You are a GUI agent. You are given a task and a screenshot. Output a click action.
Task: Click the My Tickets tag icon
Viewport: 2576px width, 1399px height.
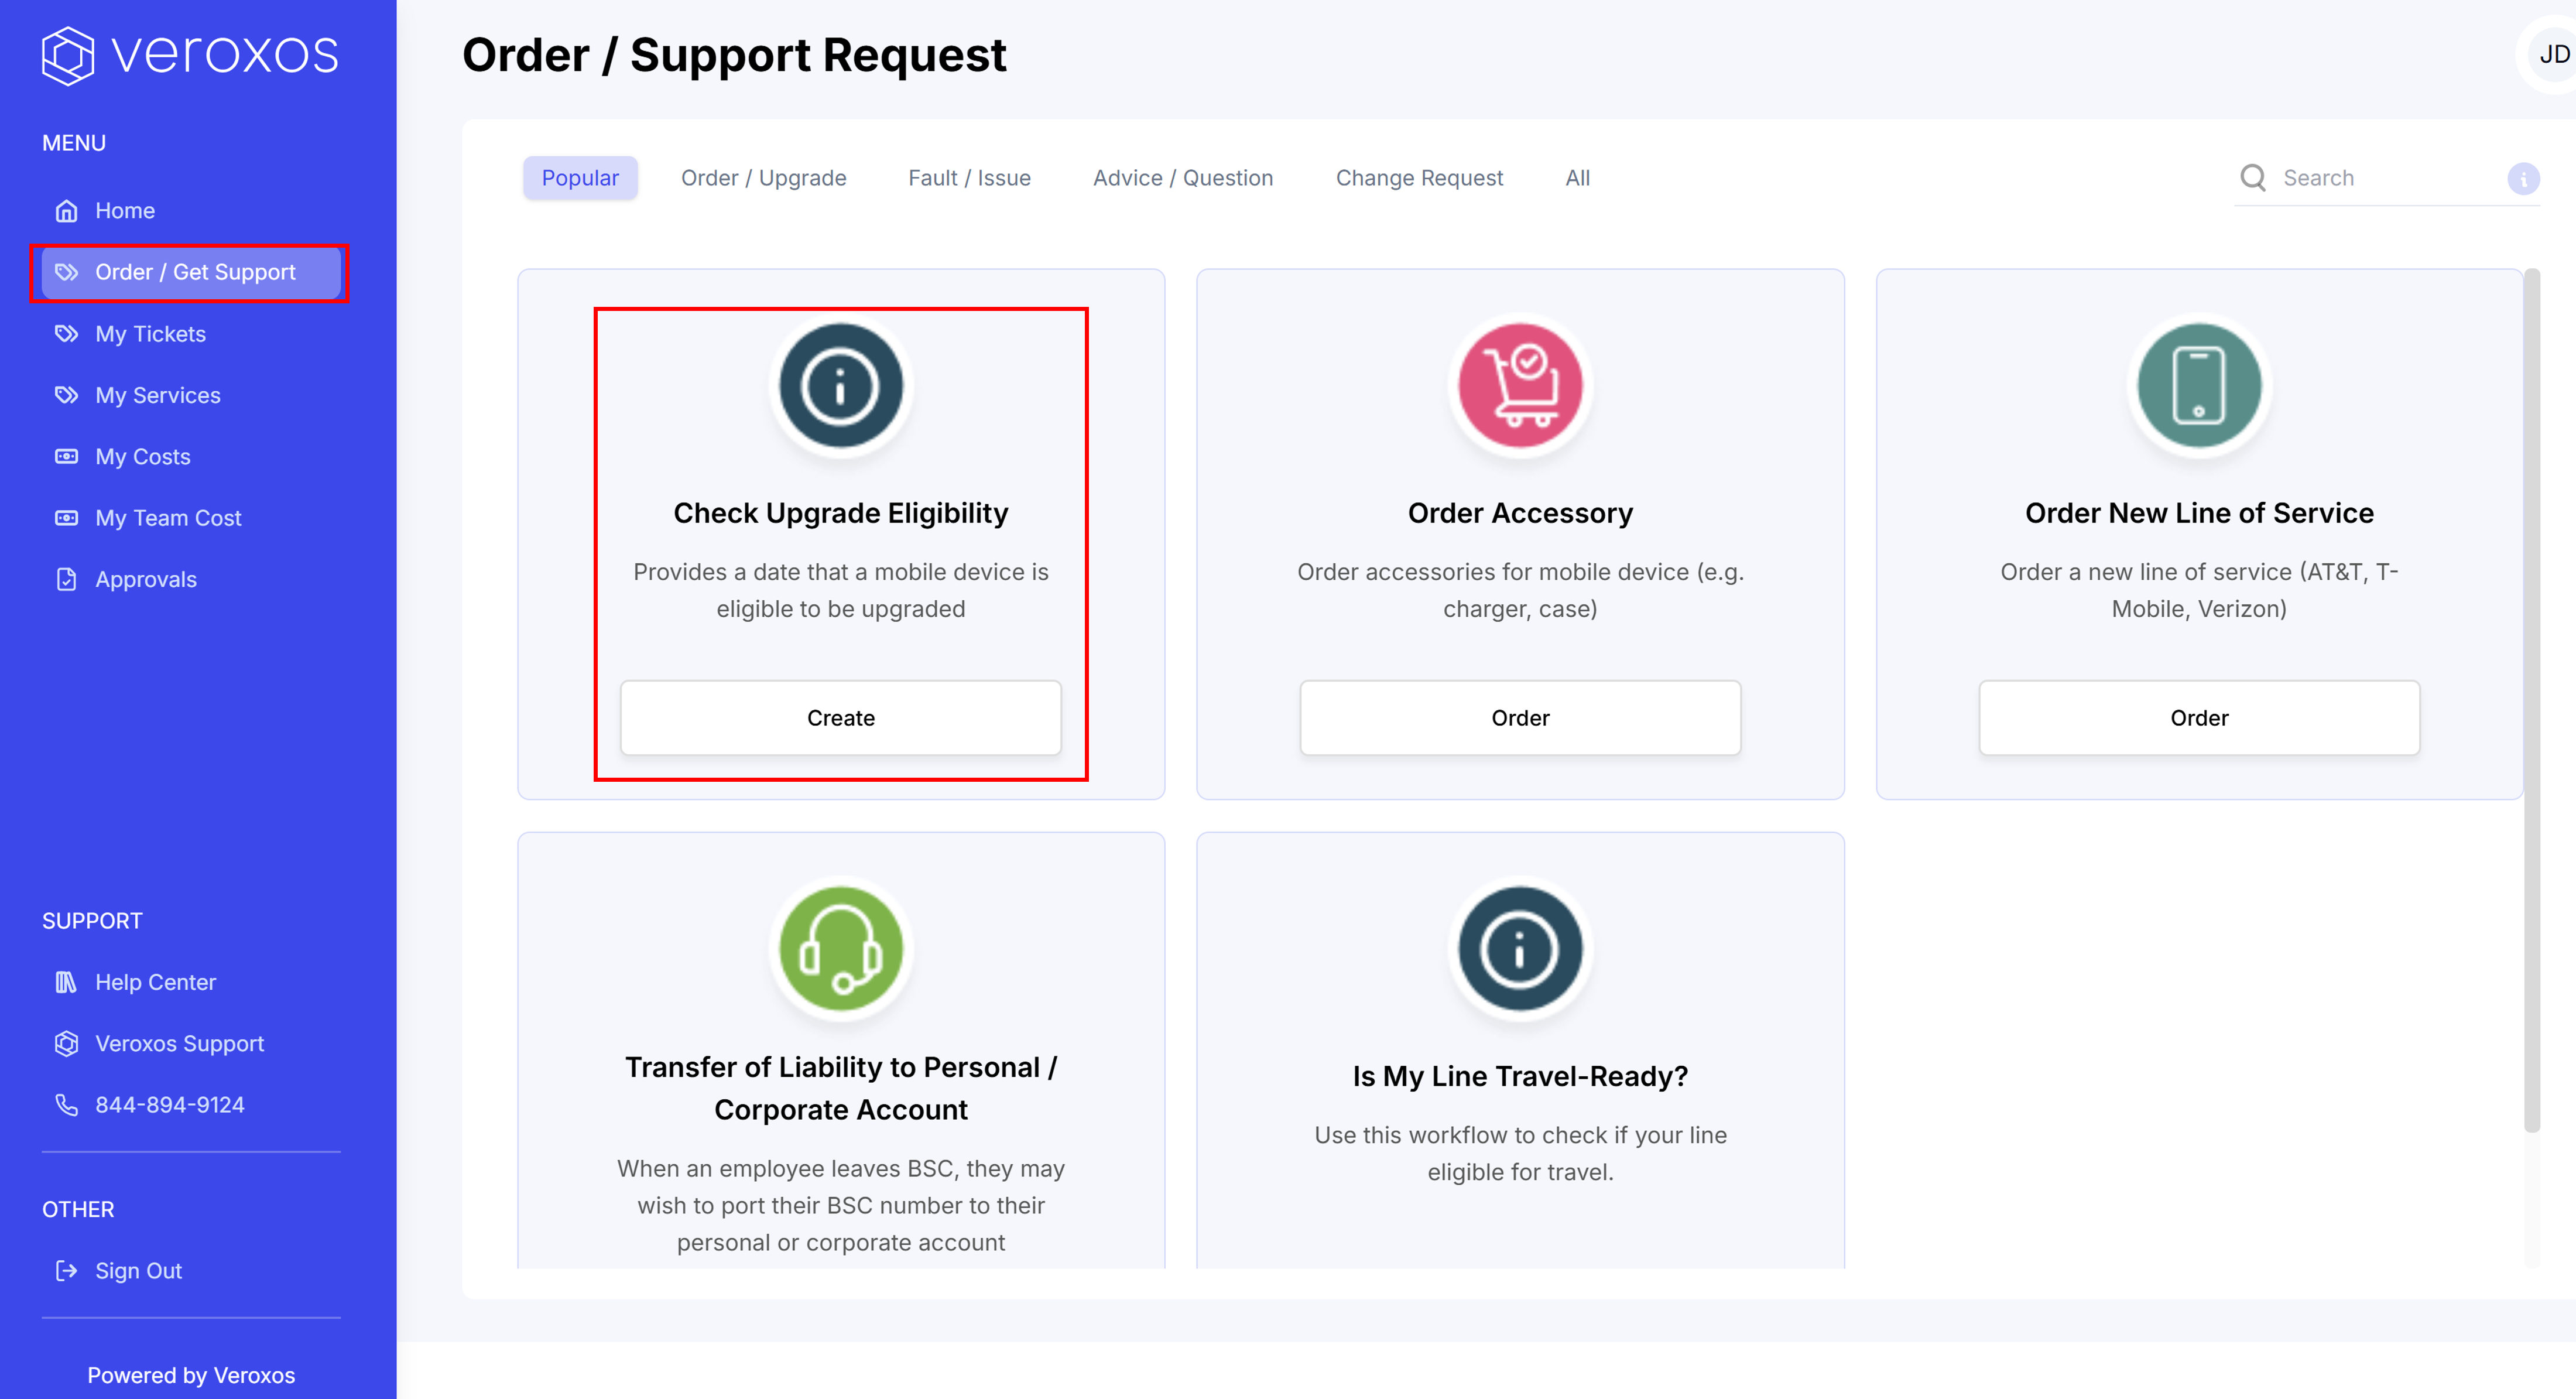66,334
